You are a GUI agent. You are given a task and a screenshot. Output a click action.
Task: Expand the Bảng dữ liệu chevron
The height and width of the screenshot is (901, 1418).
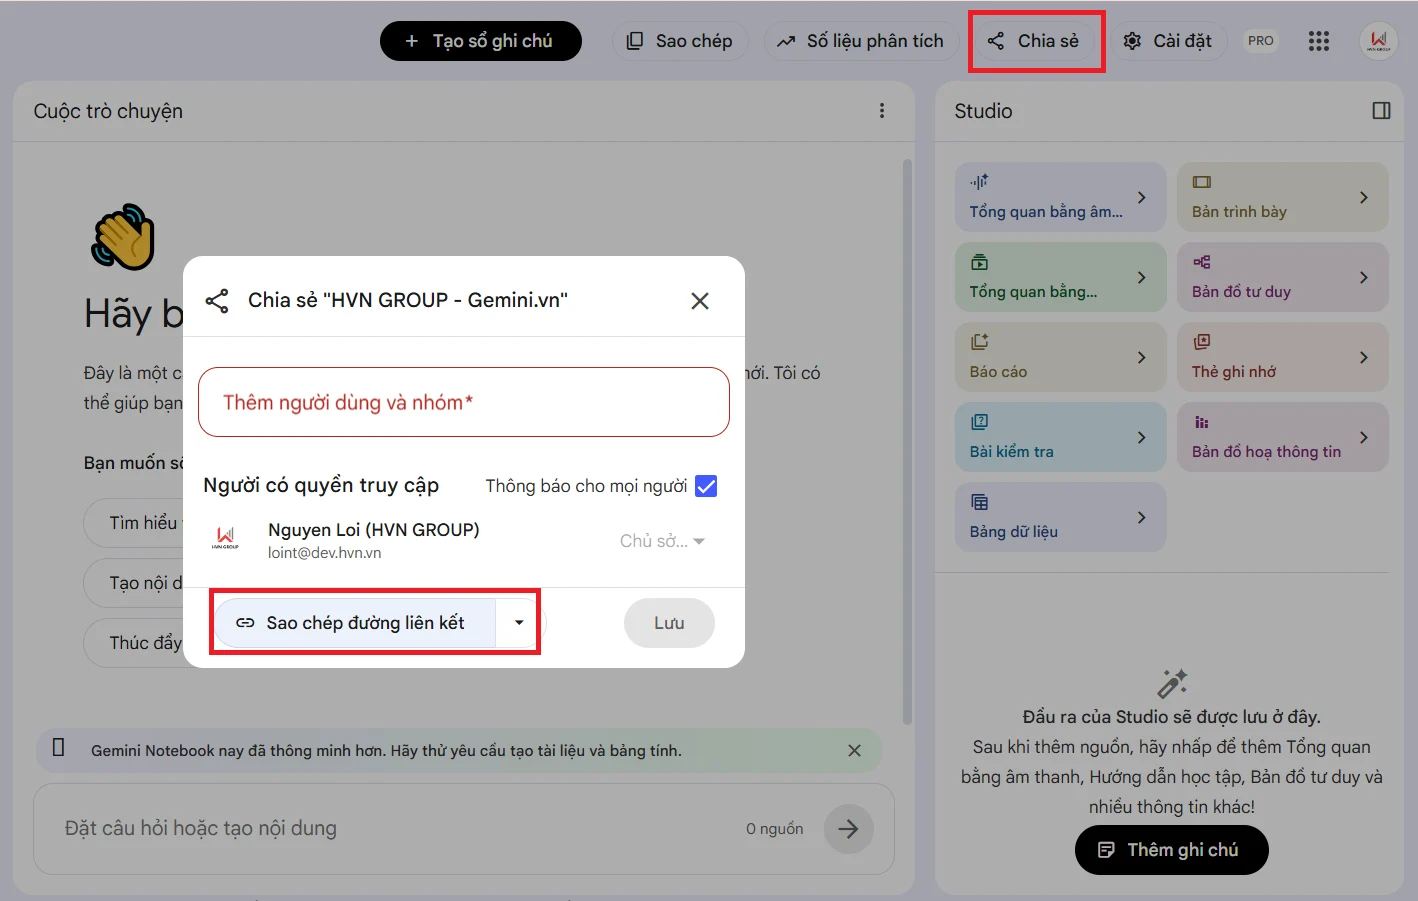click(1141, 517)
